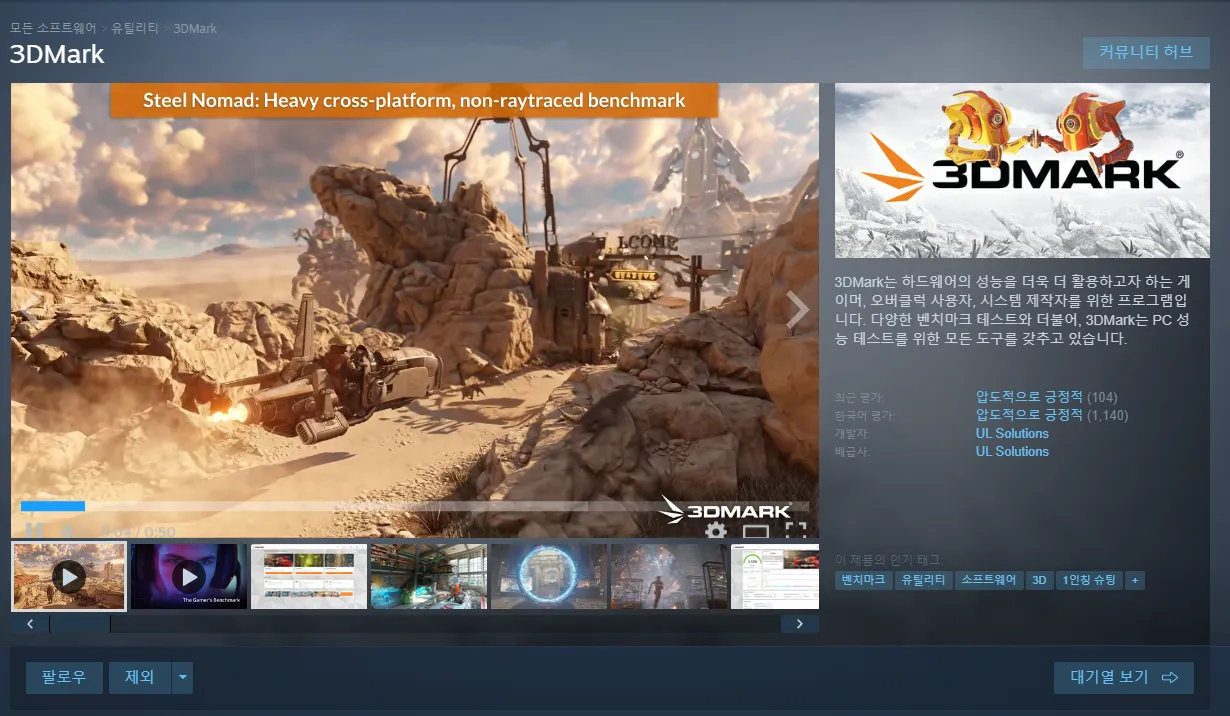Add a tag with the plus button
This screenshot has height=716, width=1230.
pyautogui.click(x=1135, y=580)
